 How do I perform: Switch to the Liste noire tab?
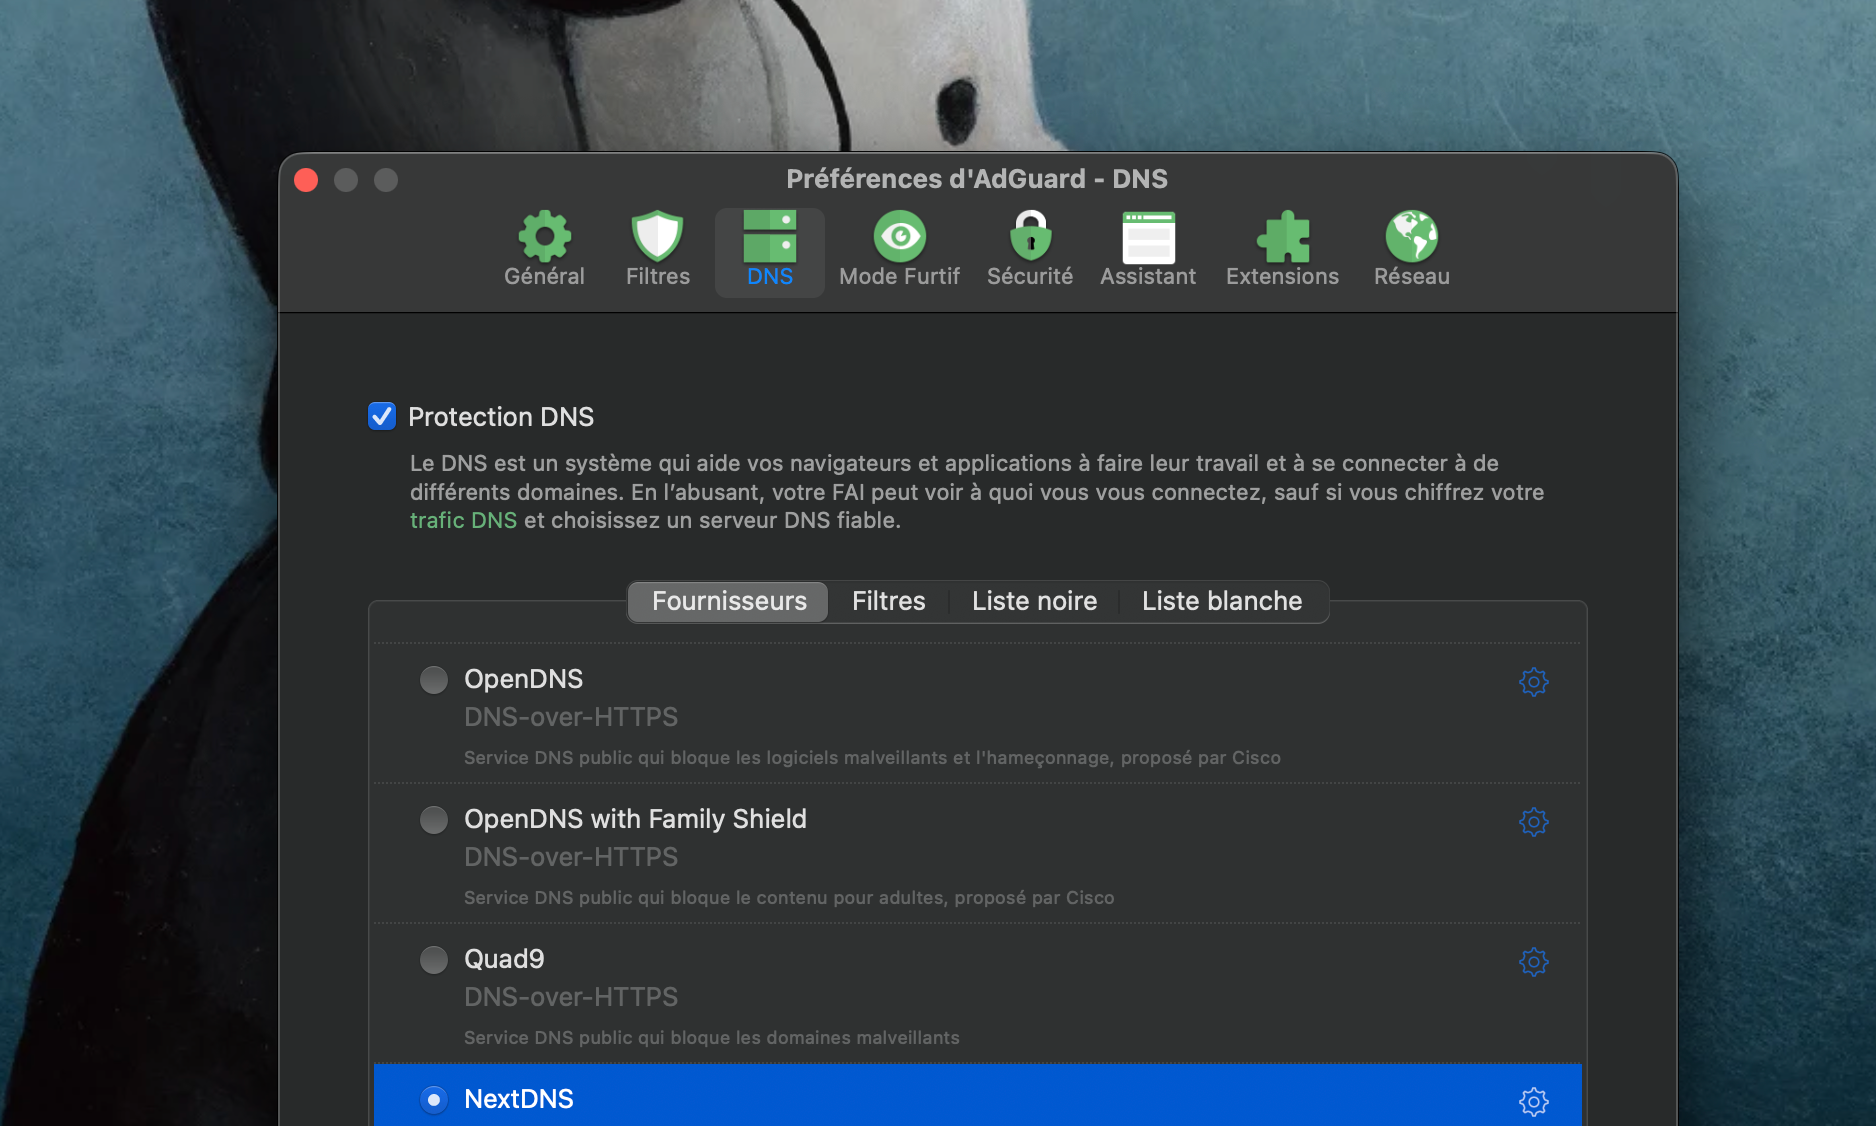coord(1034,601)
